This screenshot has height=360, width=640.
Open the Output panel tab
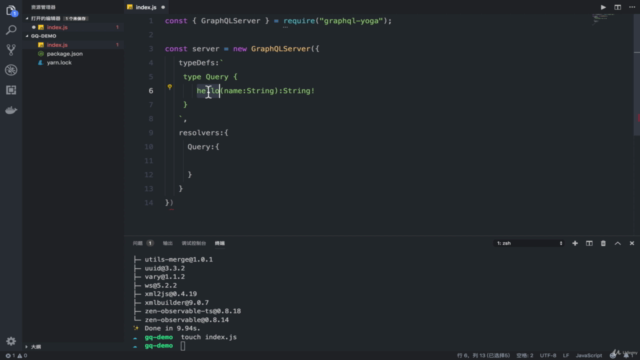(x=168, y=243)
